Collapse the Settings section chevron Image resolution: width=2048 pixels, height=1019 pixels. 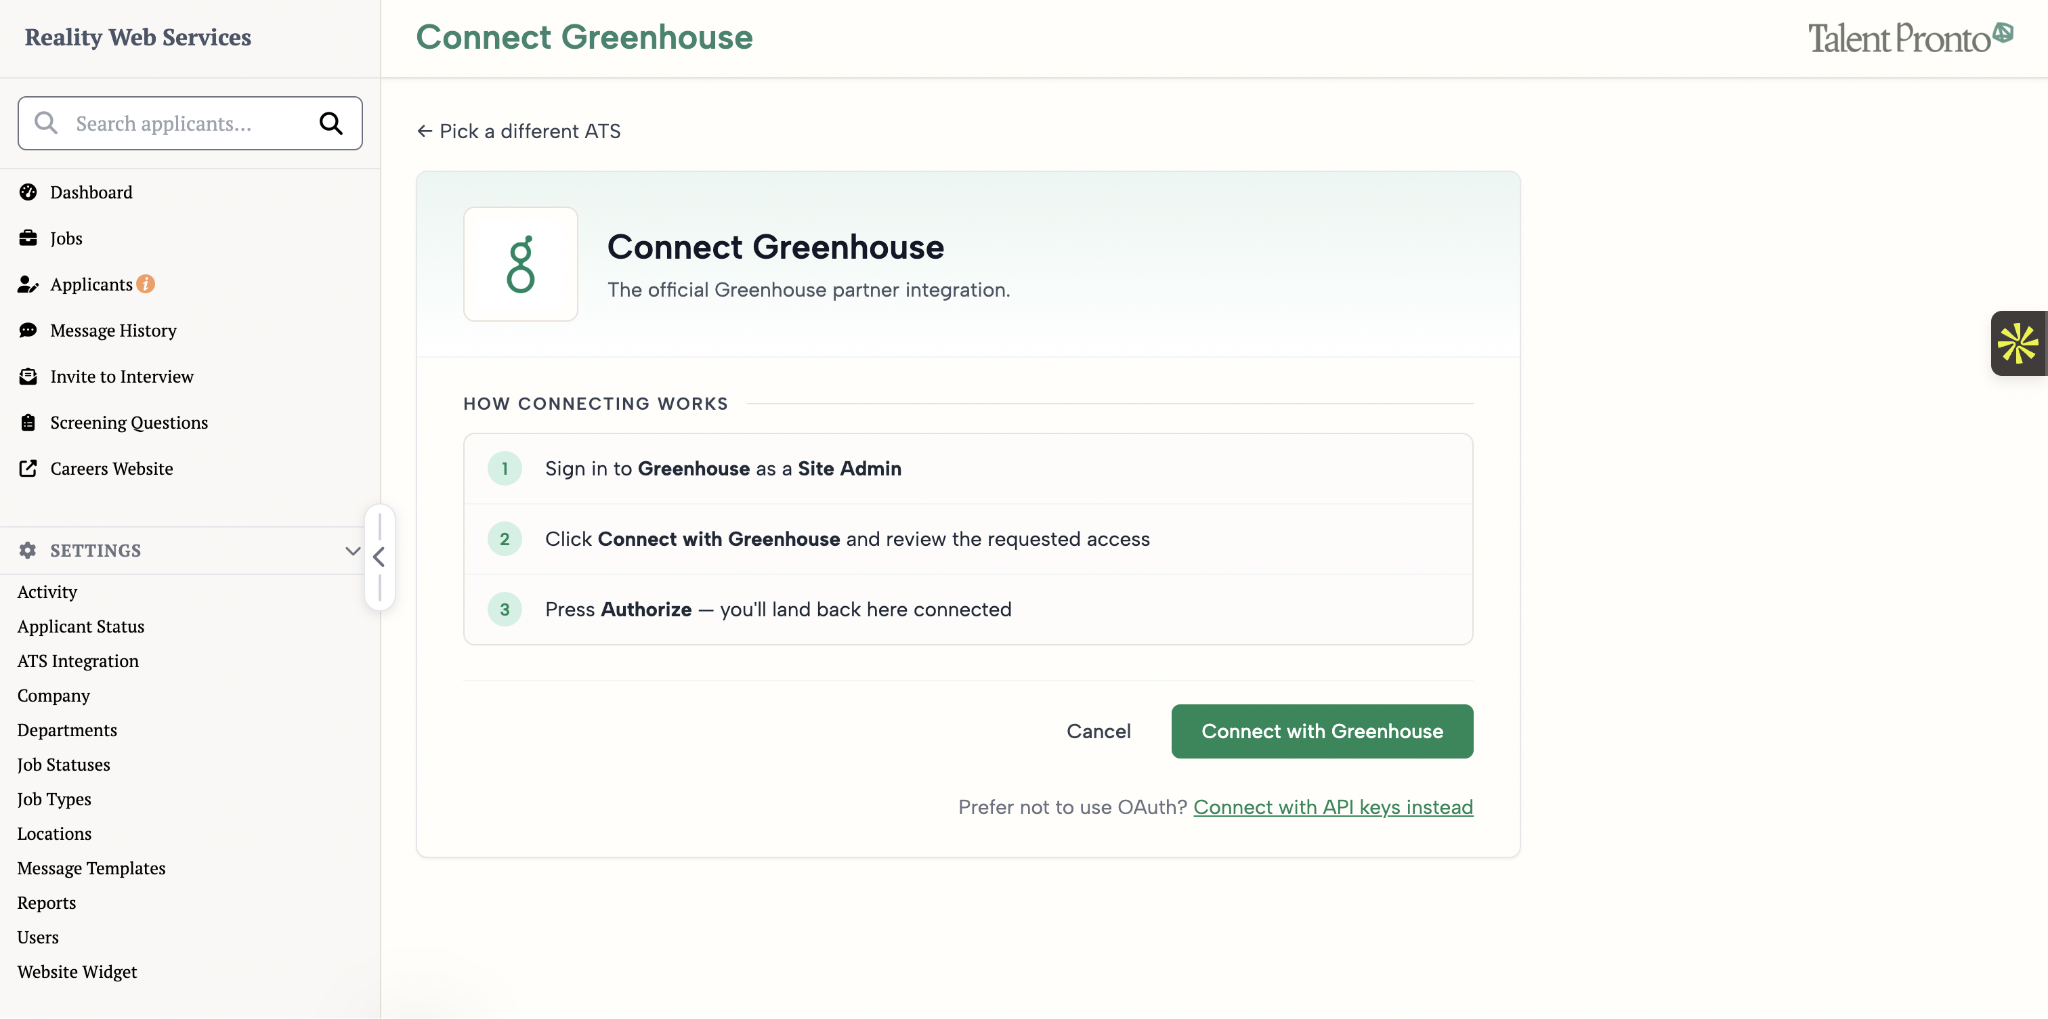(352, 551)
